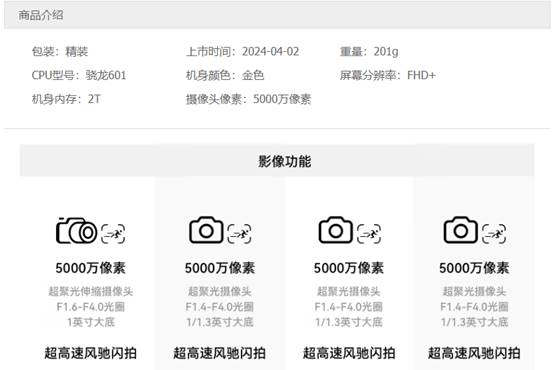Select the 摄像头像素：5000万像素 specification
The height and width of the screenshot is (370, 554).
[248, 99]
